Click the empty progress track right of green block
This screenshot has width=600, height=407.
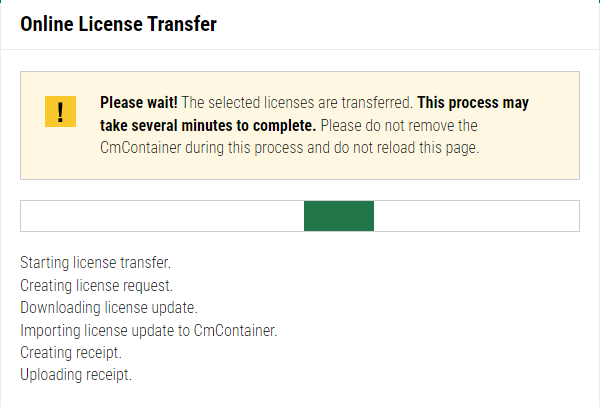click(476, 216)
